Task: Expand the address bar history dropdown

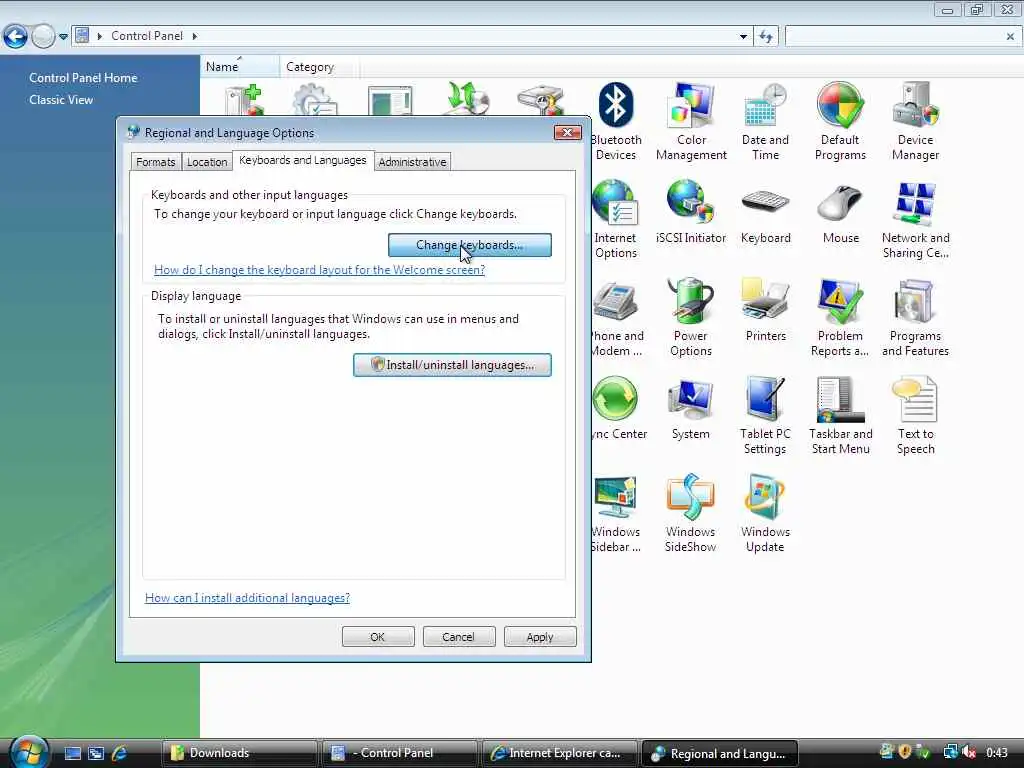Action: point(743,37)
